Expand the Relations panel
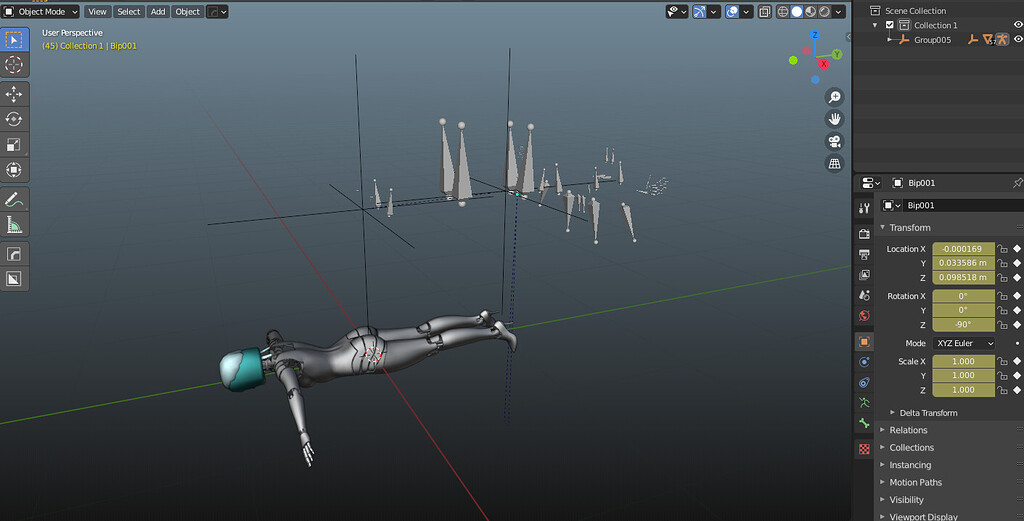The height and width of the screenshot is (521, 1024). 908,430
